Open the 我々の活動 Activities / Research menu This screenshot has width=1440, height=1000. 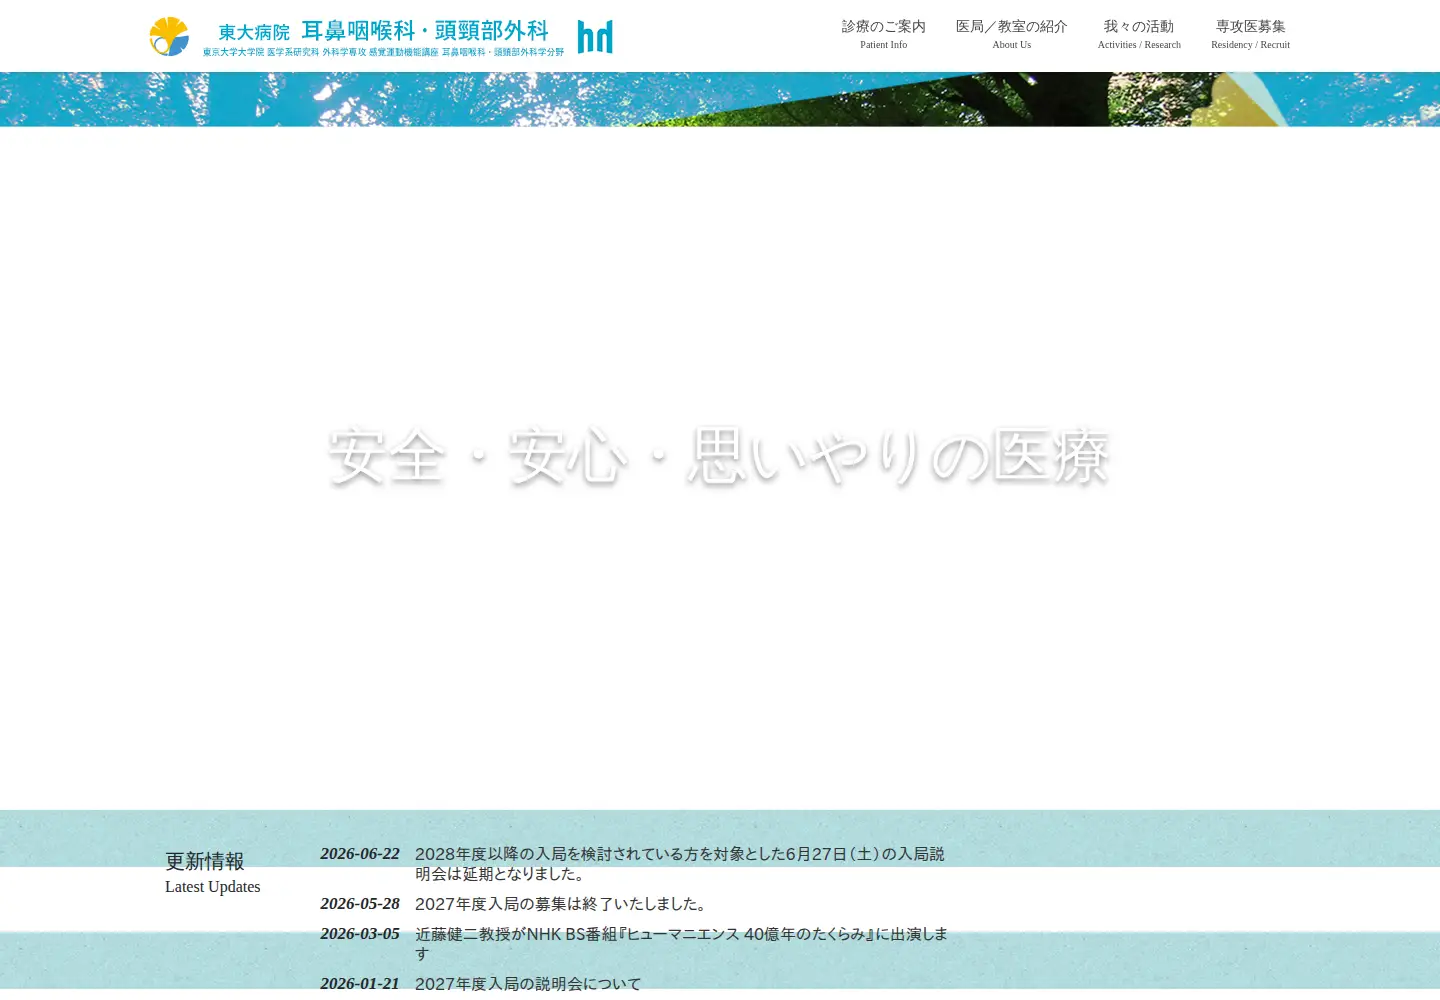[x=1139, y=34]
